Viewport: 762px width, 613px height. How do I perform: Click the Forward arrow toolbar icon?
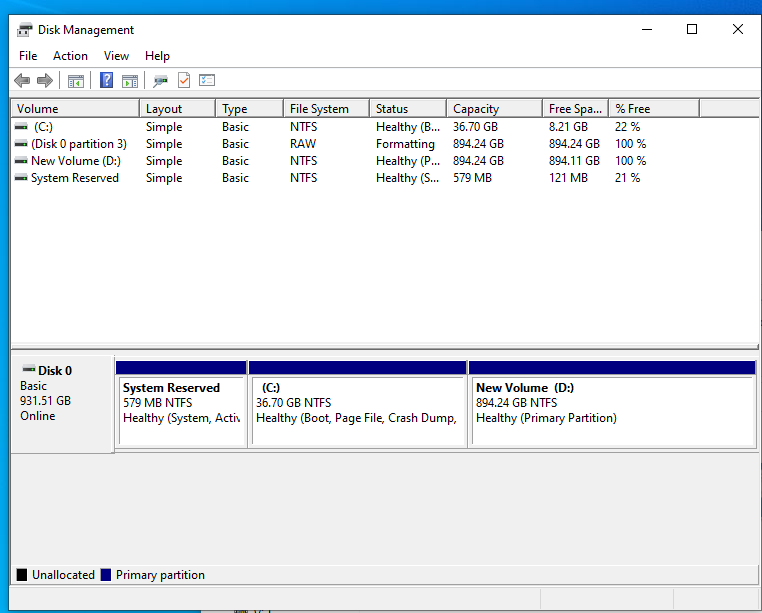click(x=45, y=80)
